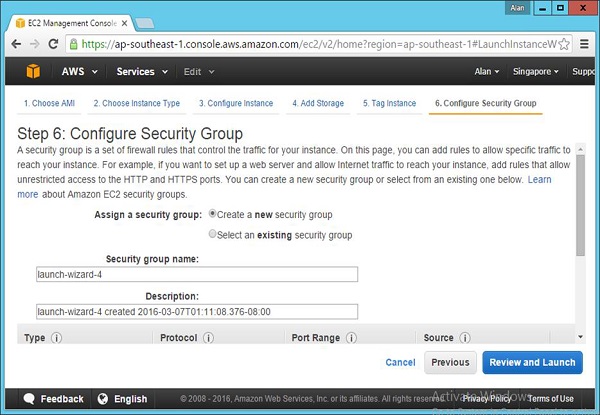This screenshot has width=600, height=415.
Task: Click the info icon beside Type
Action: [x=56, y=338]
